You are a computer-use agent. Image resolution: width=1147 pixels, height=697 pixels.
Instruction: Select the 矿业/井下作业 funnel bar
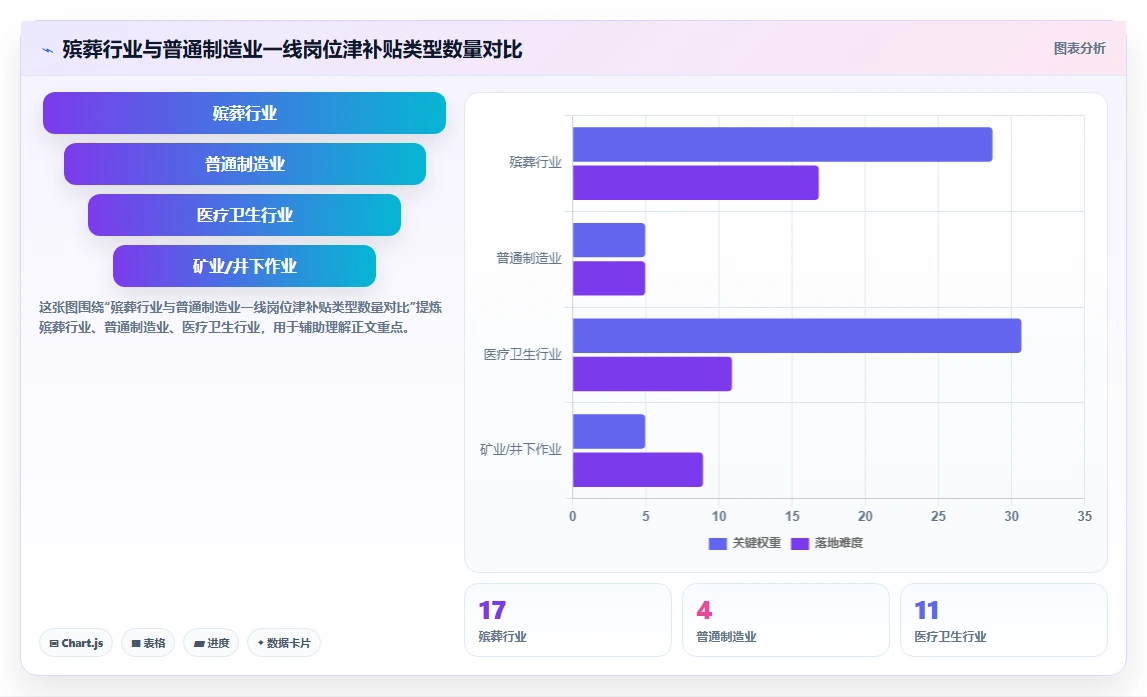coord(244,266)
